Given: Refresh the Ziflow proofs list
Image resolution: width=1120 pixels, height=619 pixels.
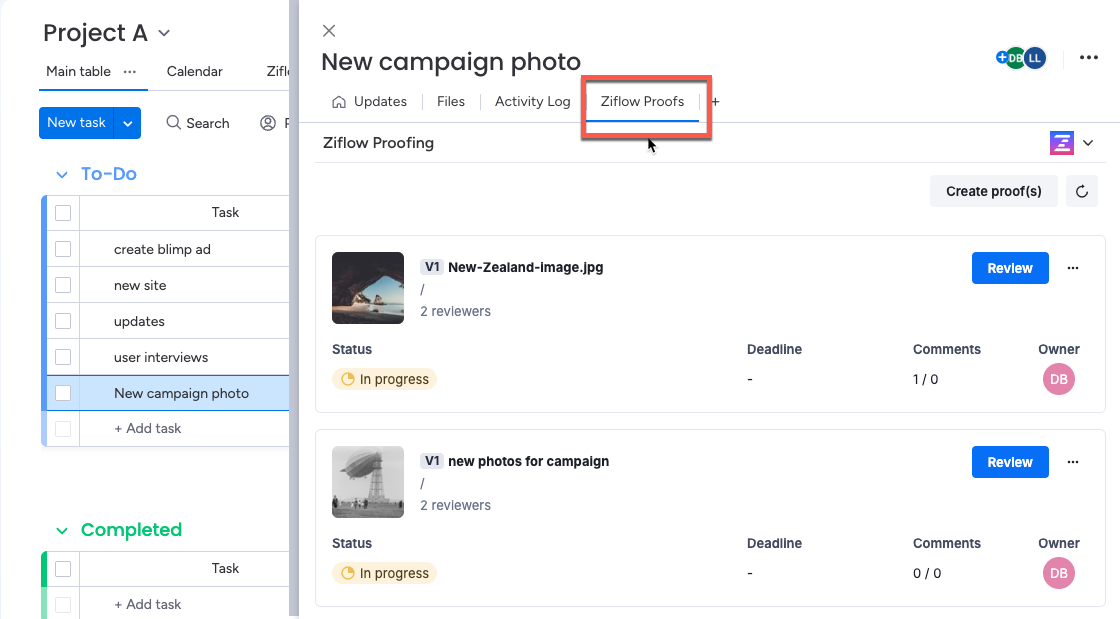Looking at the screenshot, I should [1081, 191].
